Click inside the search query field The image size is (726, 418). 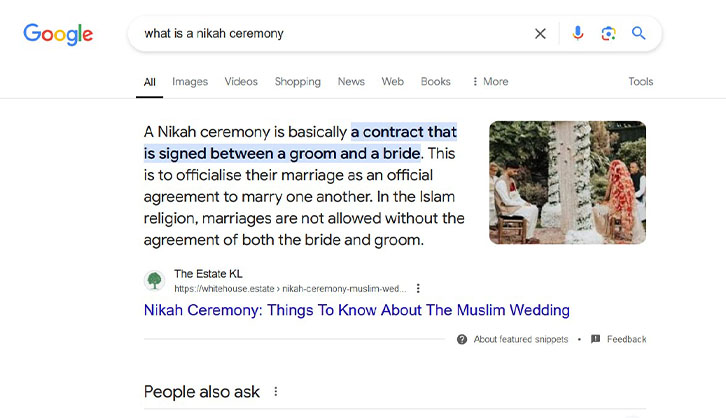click(x=330, y=33)
